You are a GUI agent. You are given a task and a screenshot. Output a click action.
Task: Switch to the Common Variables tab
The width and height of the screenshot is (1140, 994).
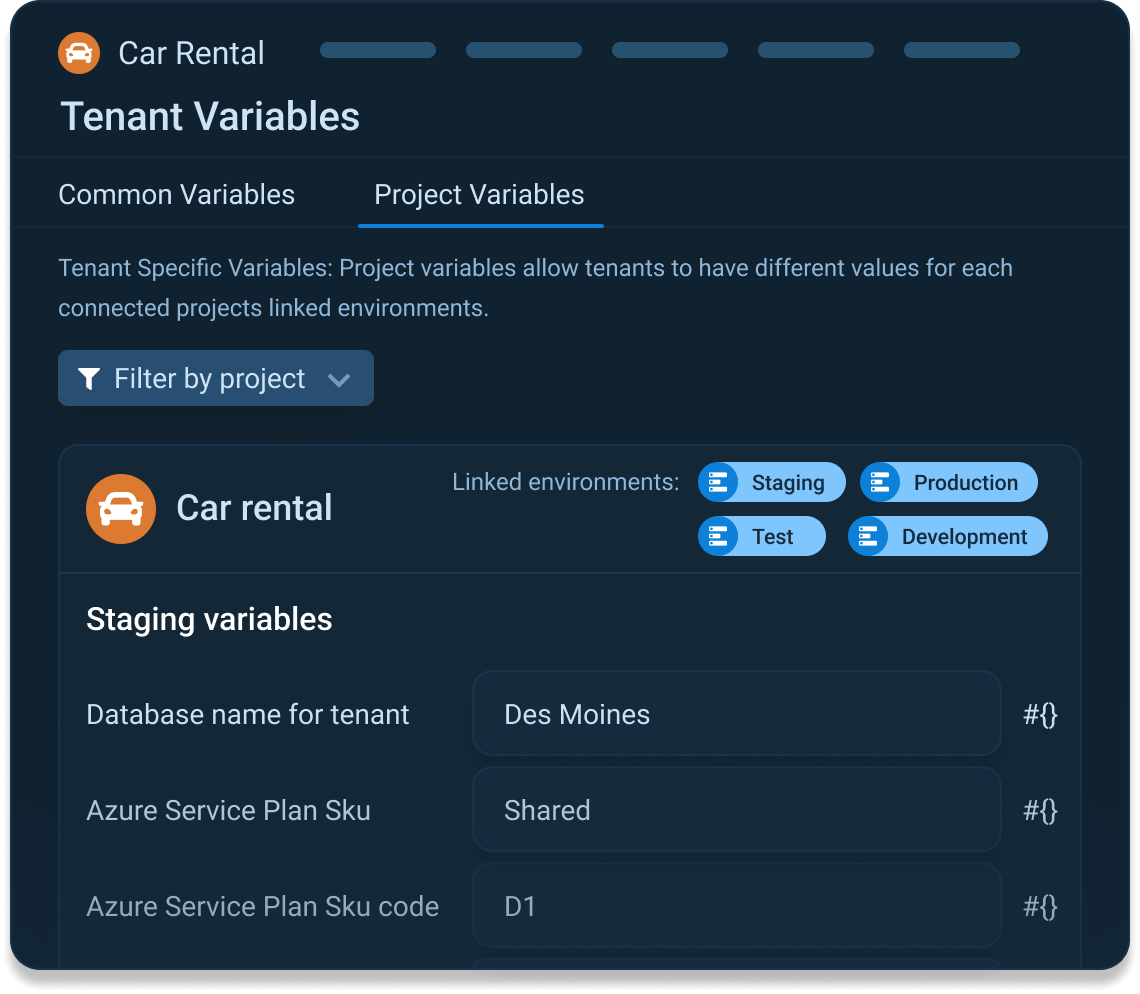pos(176,194)
